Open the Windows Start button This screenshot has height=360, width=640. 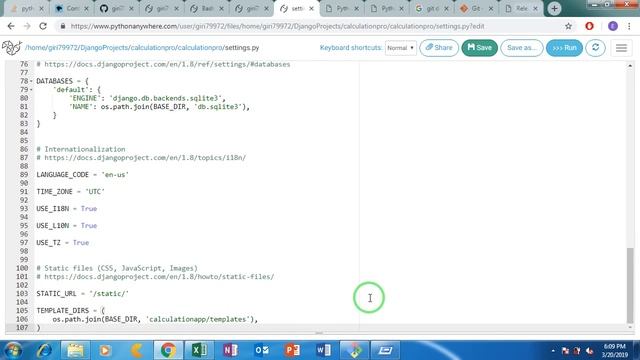[13, 350]
